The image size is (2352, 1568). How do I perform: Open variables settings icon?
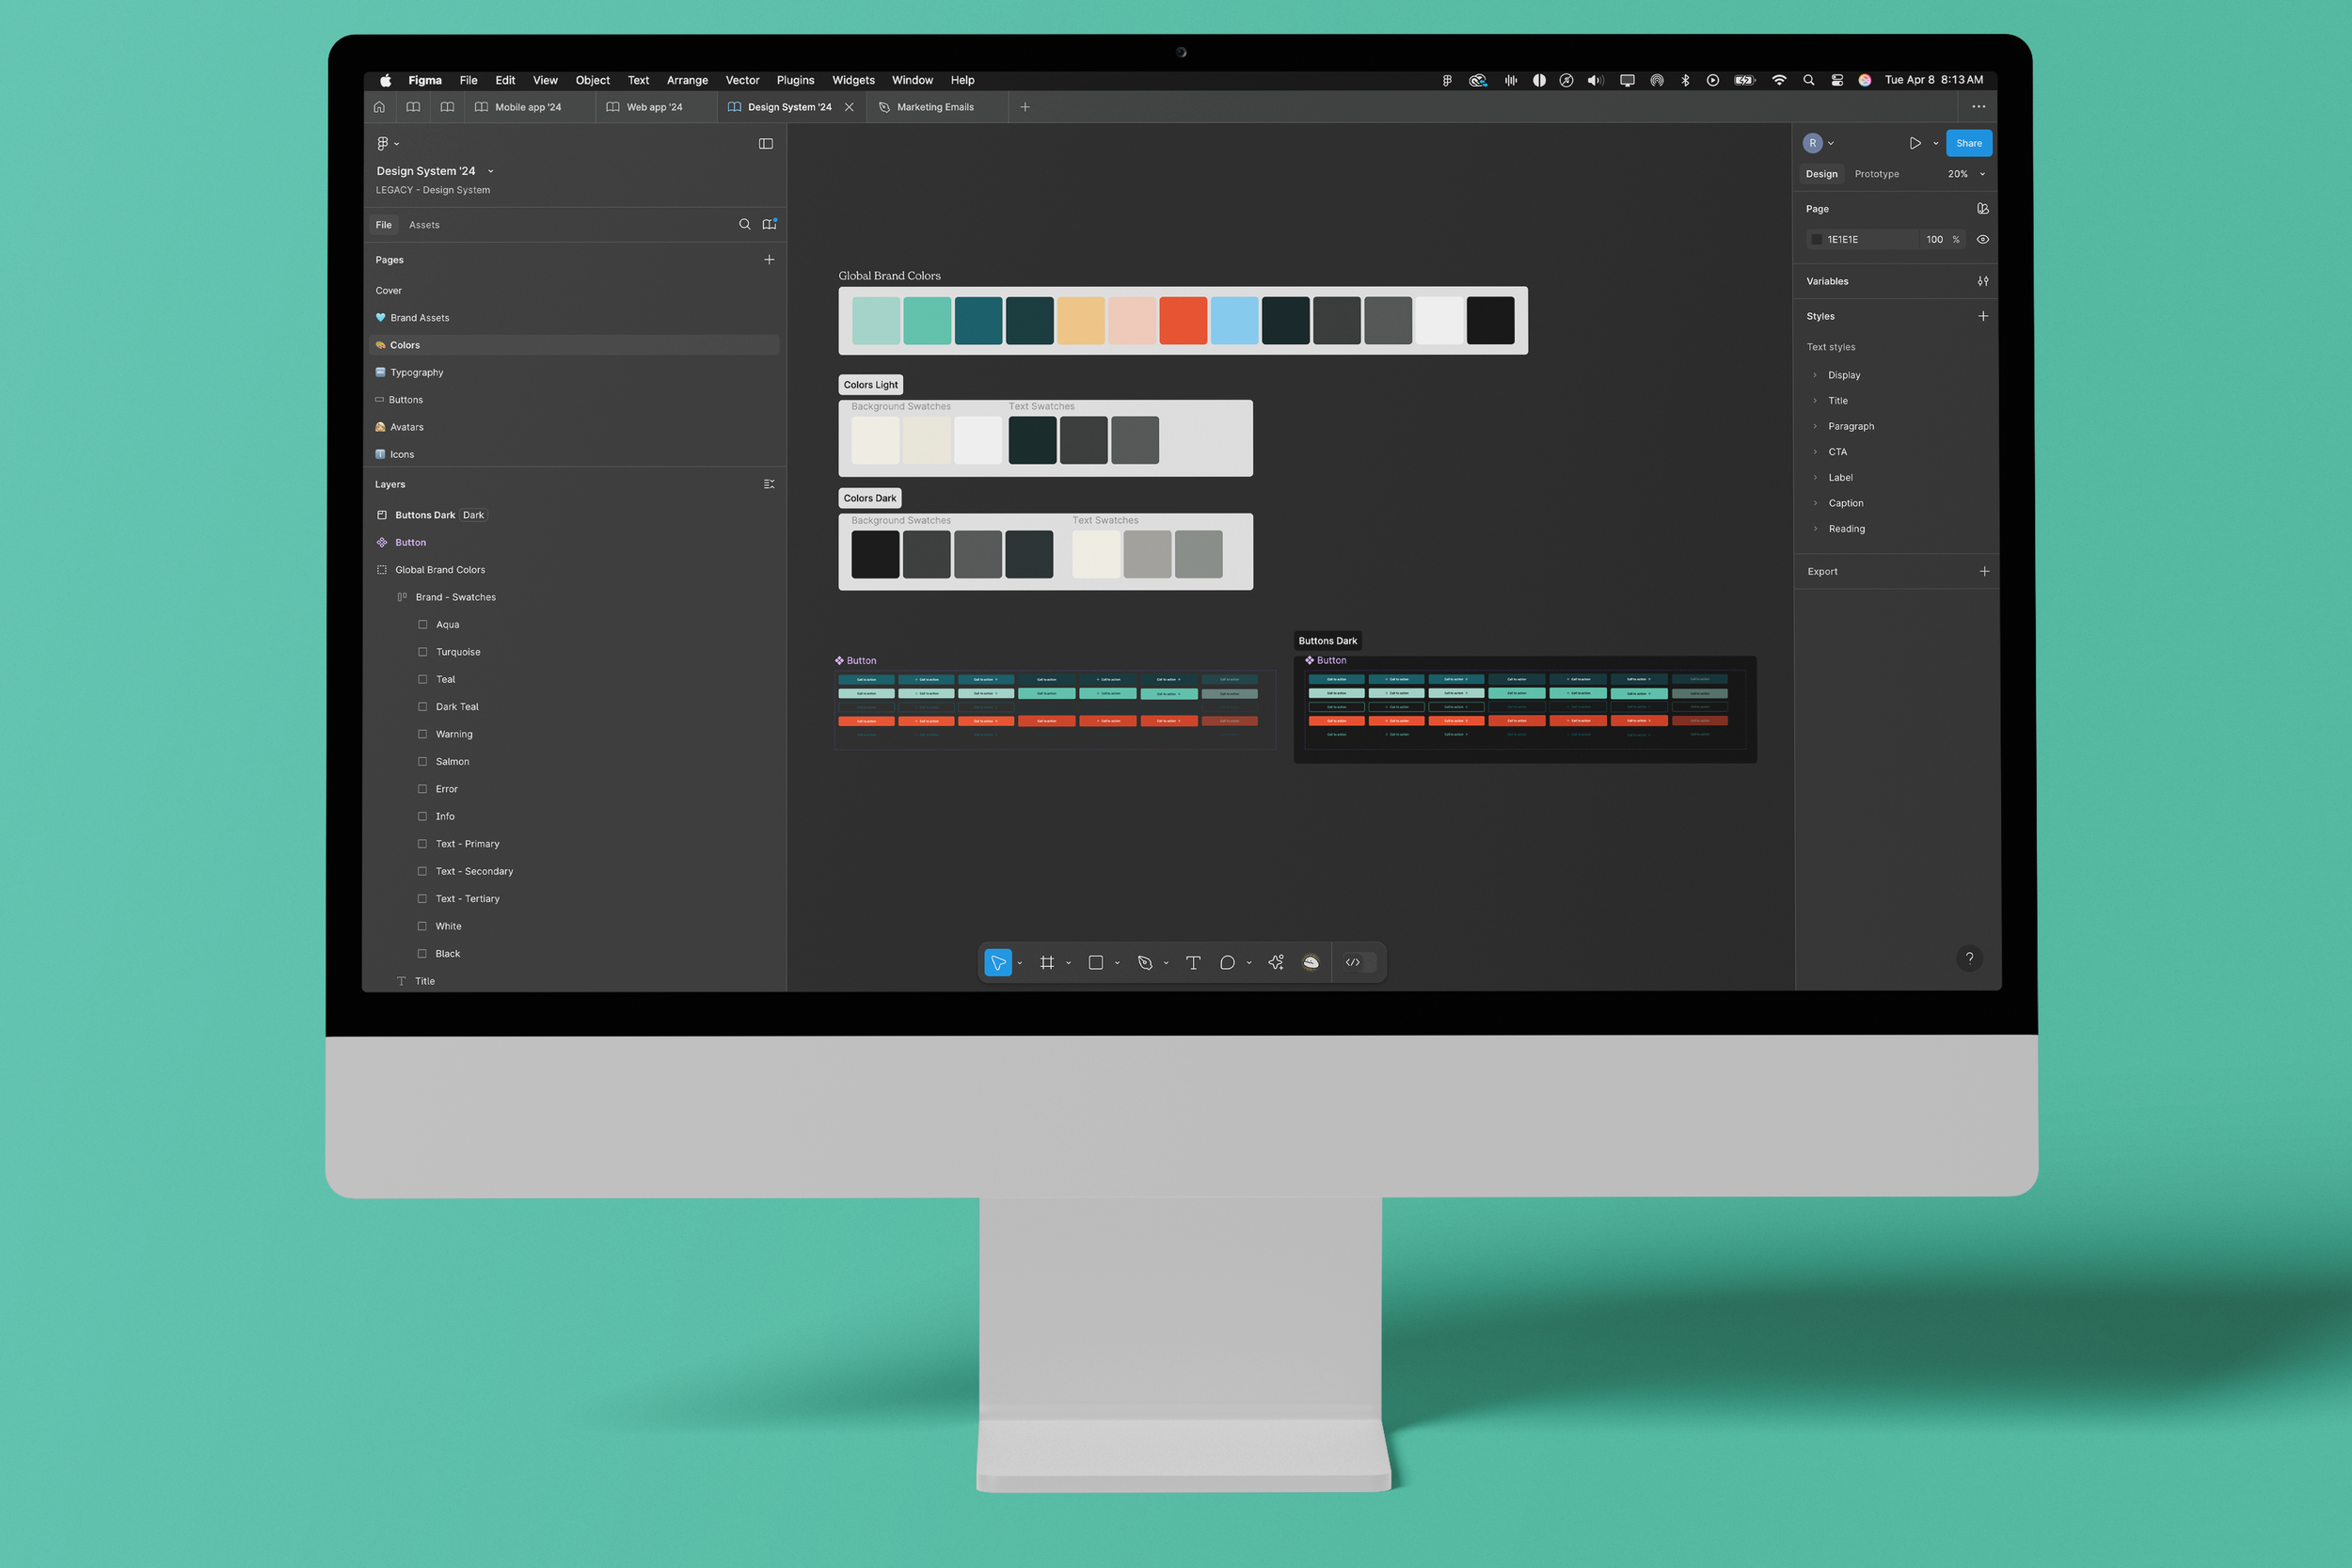point(1982,281)
